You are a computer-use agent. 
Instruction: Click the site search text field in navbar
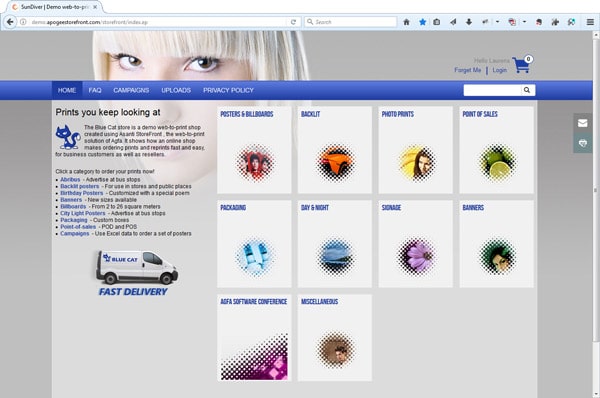(x=492, y=90)
